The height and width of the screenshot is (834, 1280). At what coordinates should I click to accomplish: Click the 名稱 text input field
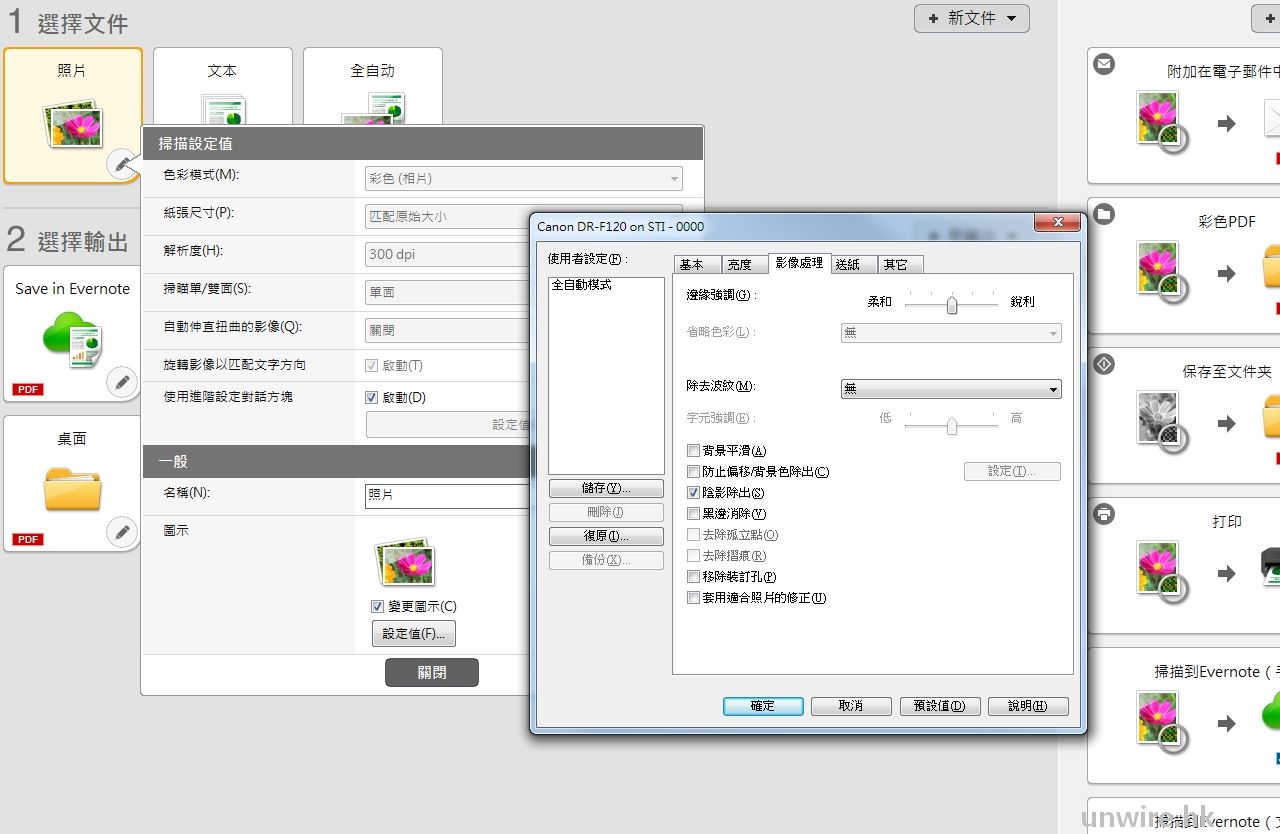[447, 495]
